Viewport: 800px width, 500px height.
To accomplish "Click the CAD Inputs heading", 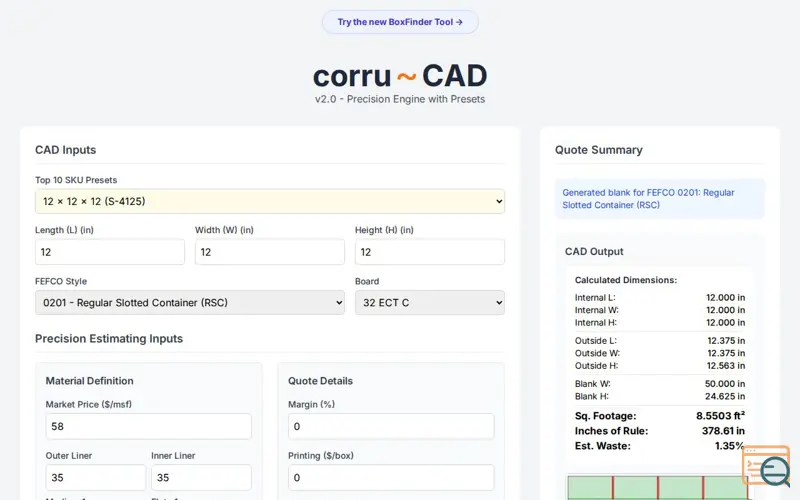I will (65, 150).
